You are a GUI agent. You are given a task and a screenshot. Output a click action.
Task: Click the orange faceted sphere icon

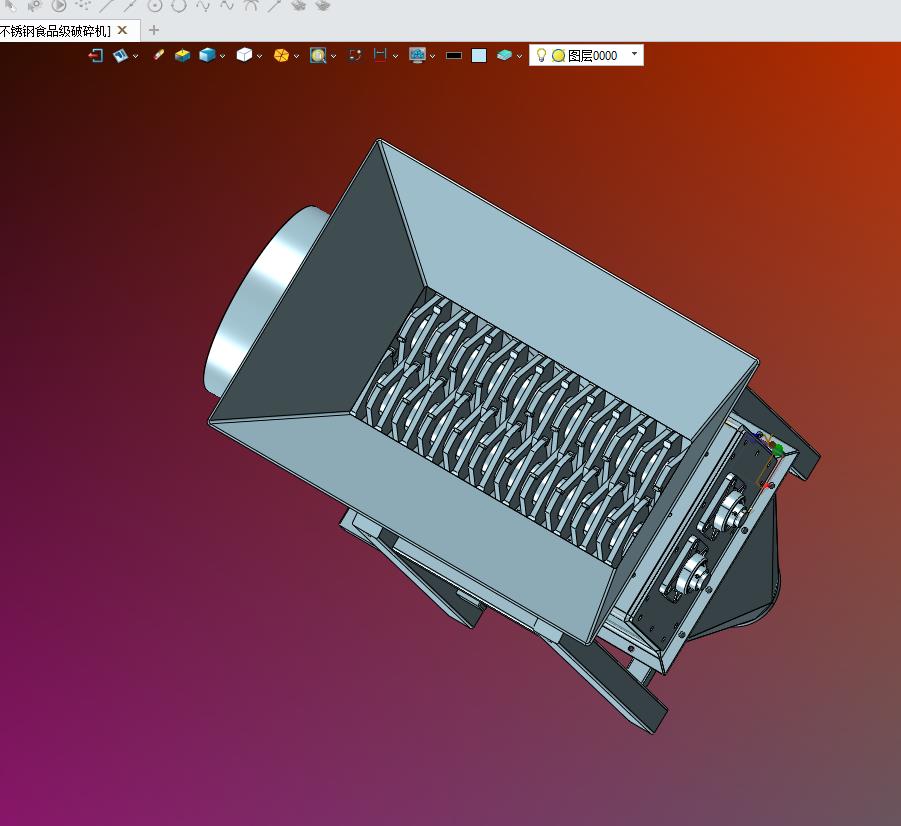[x=281, y=55]
